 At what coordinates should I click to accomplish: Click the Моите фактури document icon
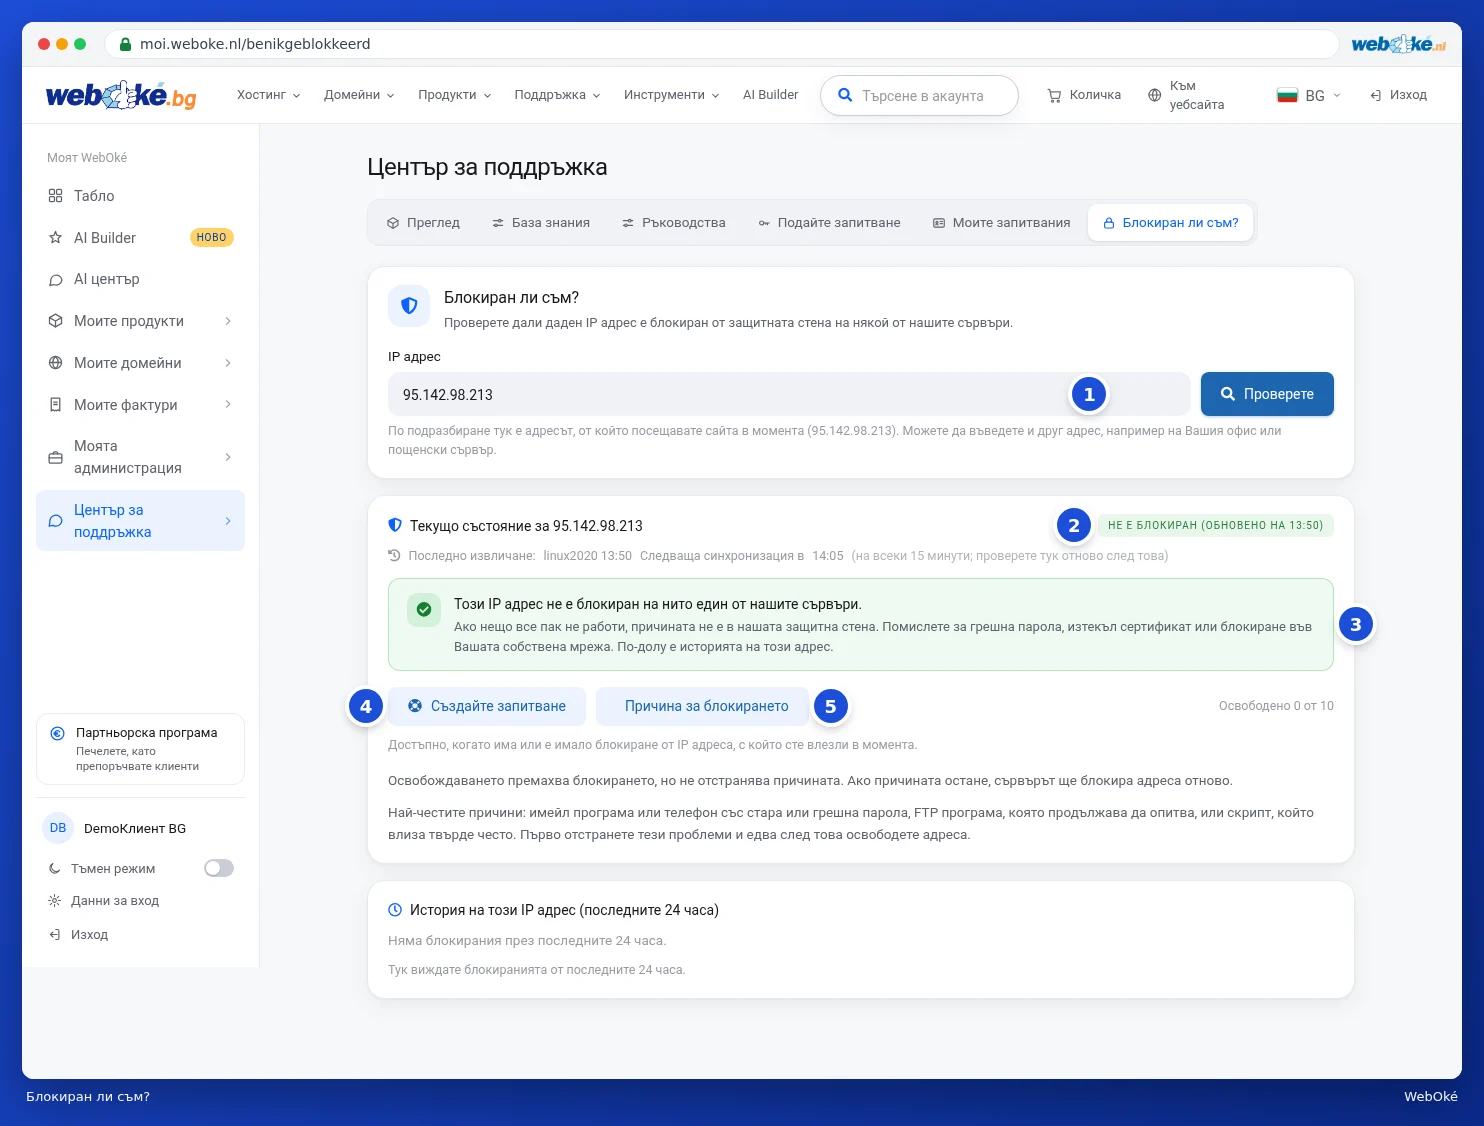pyautogui.click(x=55, y=405)
